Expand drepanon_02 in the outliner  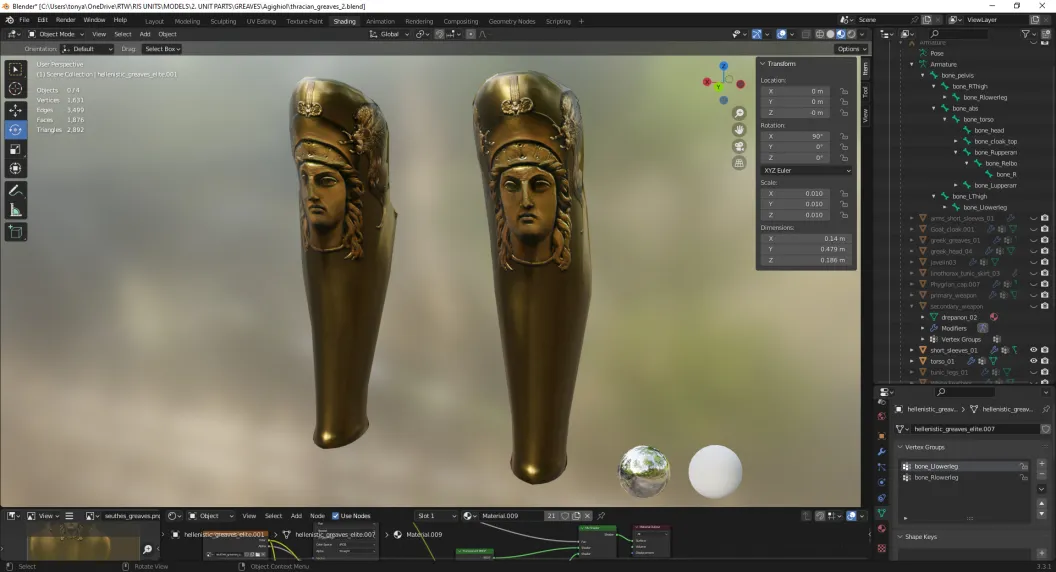click(x=923, y=317)
